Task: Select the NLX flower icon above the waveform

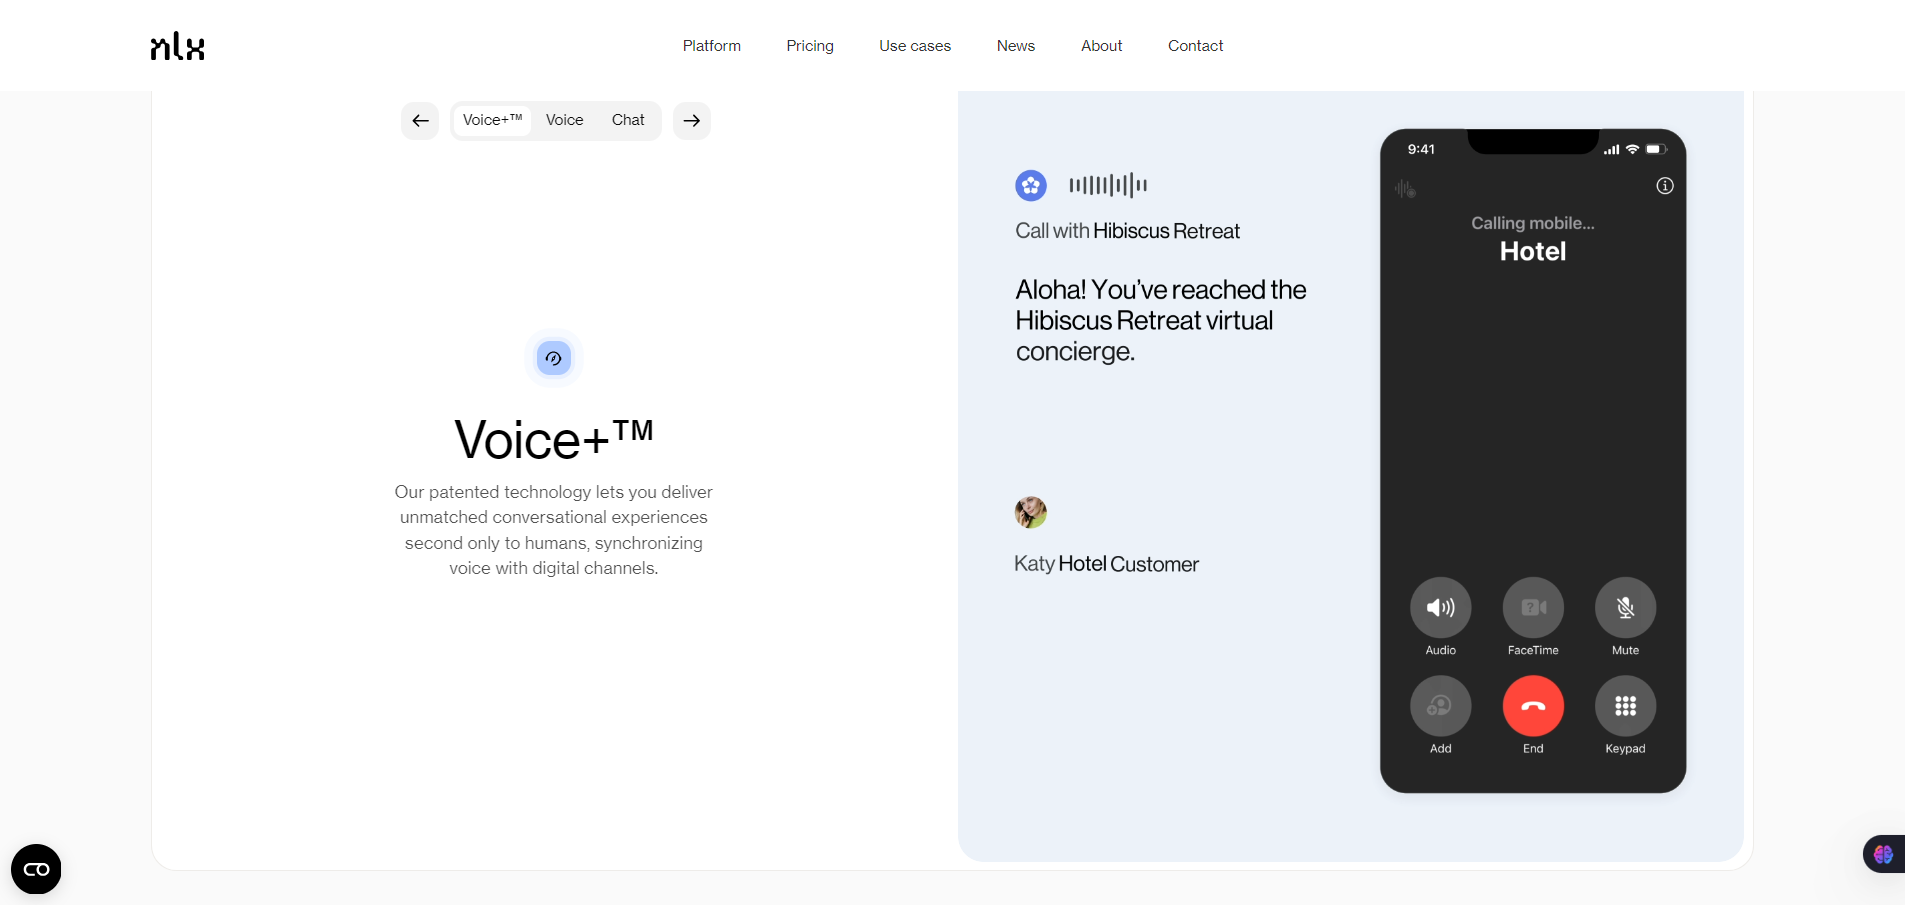Action: point(1031,186)
